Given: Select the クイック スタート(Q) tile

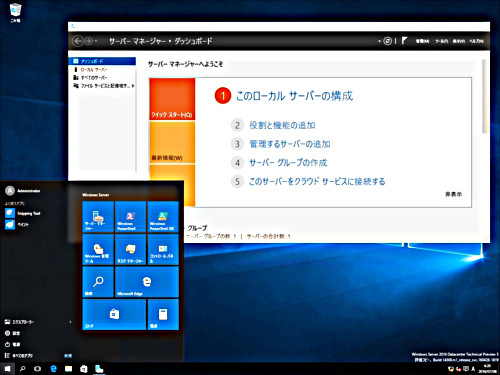Looking at the screenshot, I should point(172,99).
